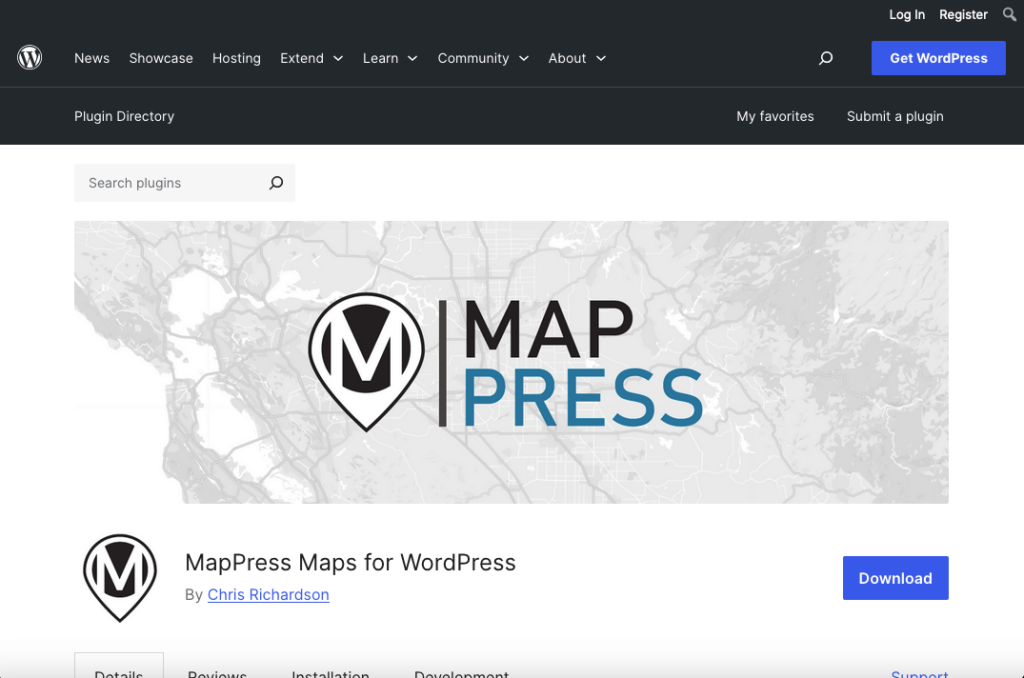Click the WordPress logo icon

click(x=29, y=58)
